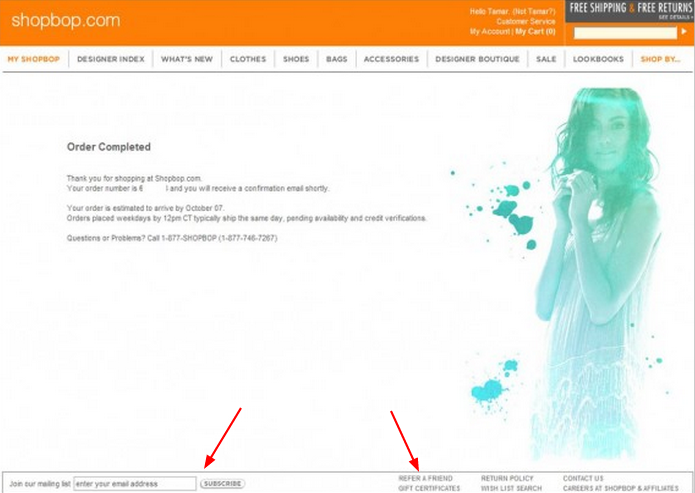Open the Lookbooks menu

[598, 59]
